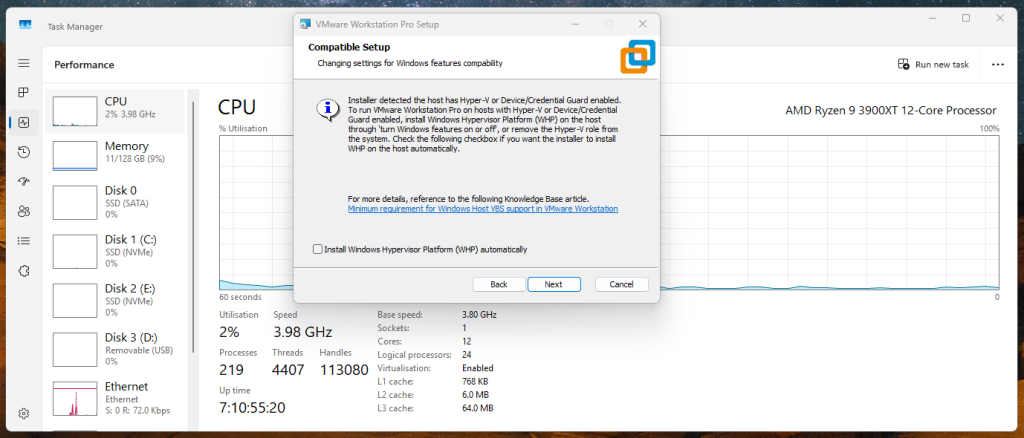Viewport: 1024px width, 438px height.
Task: Cancel the VMware Workstation Pro setup
Action: pyautogui.click(x=621, y=284)
